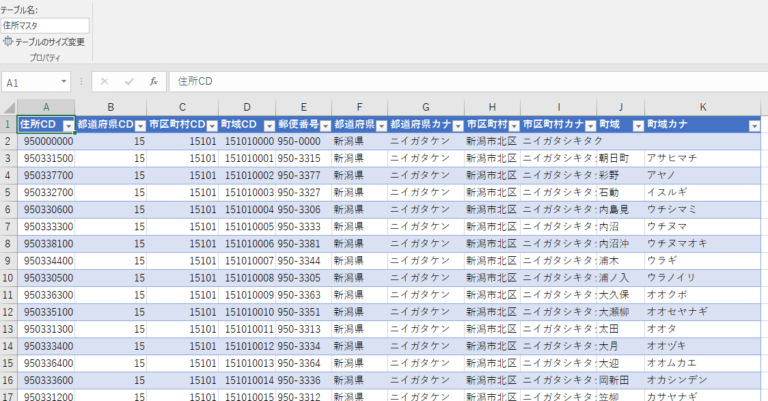Image resolution: width=768 pixels, height=401 pixels.
Task: Click cell イスルギ
Action: [x=703, y=192]
